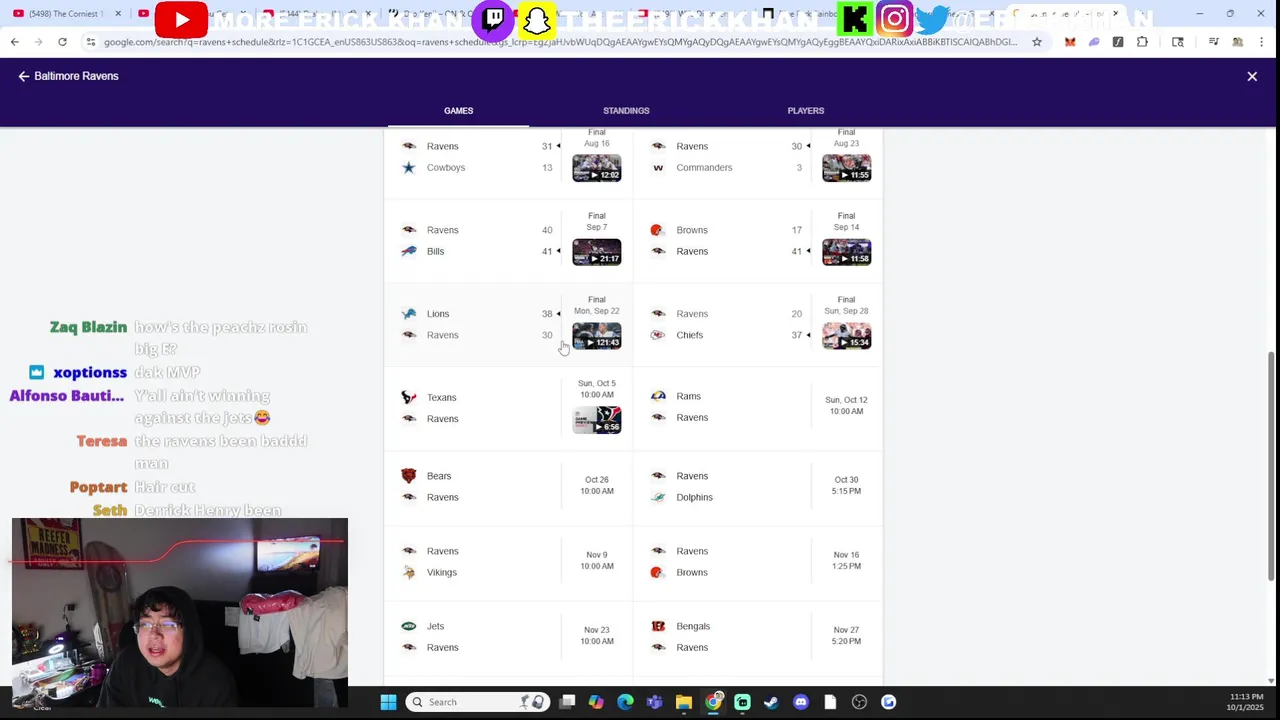Click the Rams team logo
This screenshot has height=720, width=1280.
[x=658, y=396]
